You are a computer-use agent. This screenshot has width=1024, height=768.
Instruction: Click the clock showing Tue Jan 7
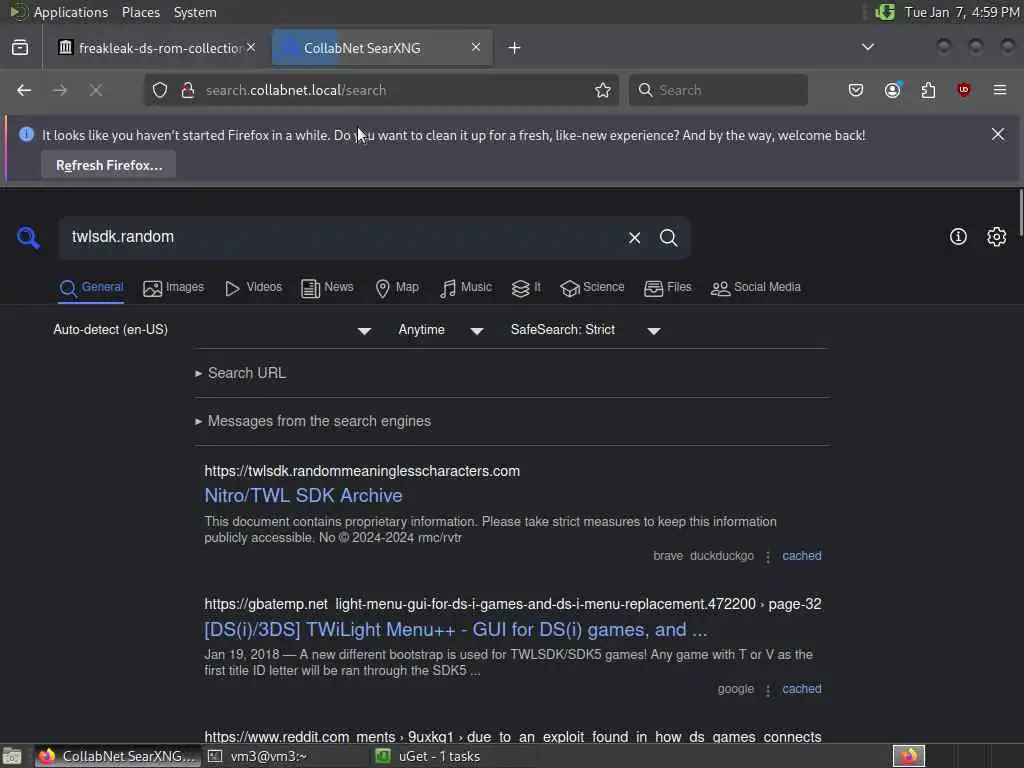point(961,12)
